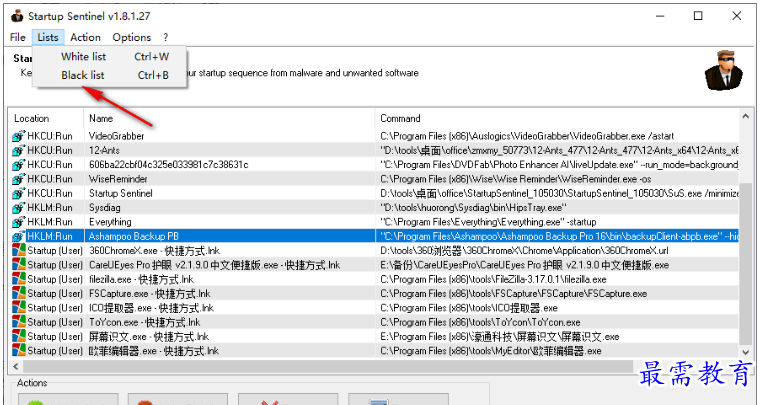
Task: Select 欧菲编辑器.exe - 快捷方式.lnk name cell
Action: click(153, 351)
